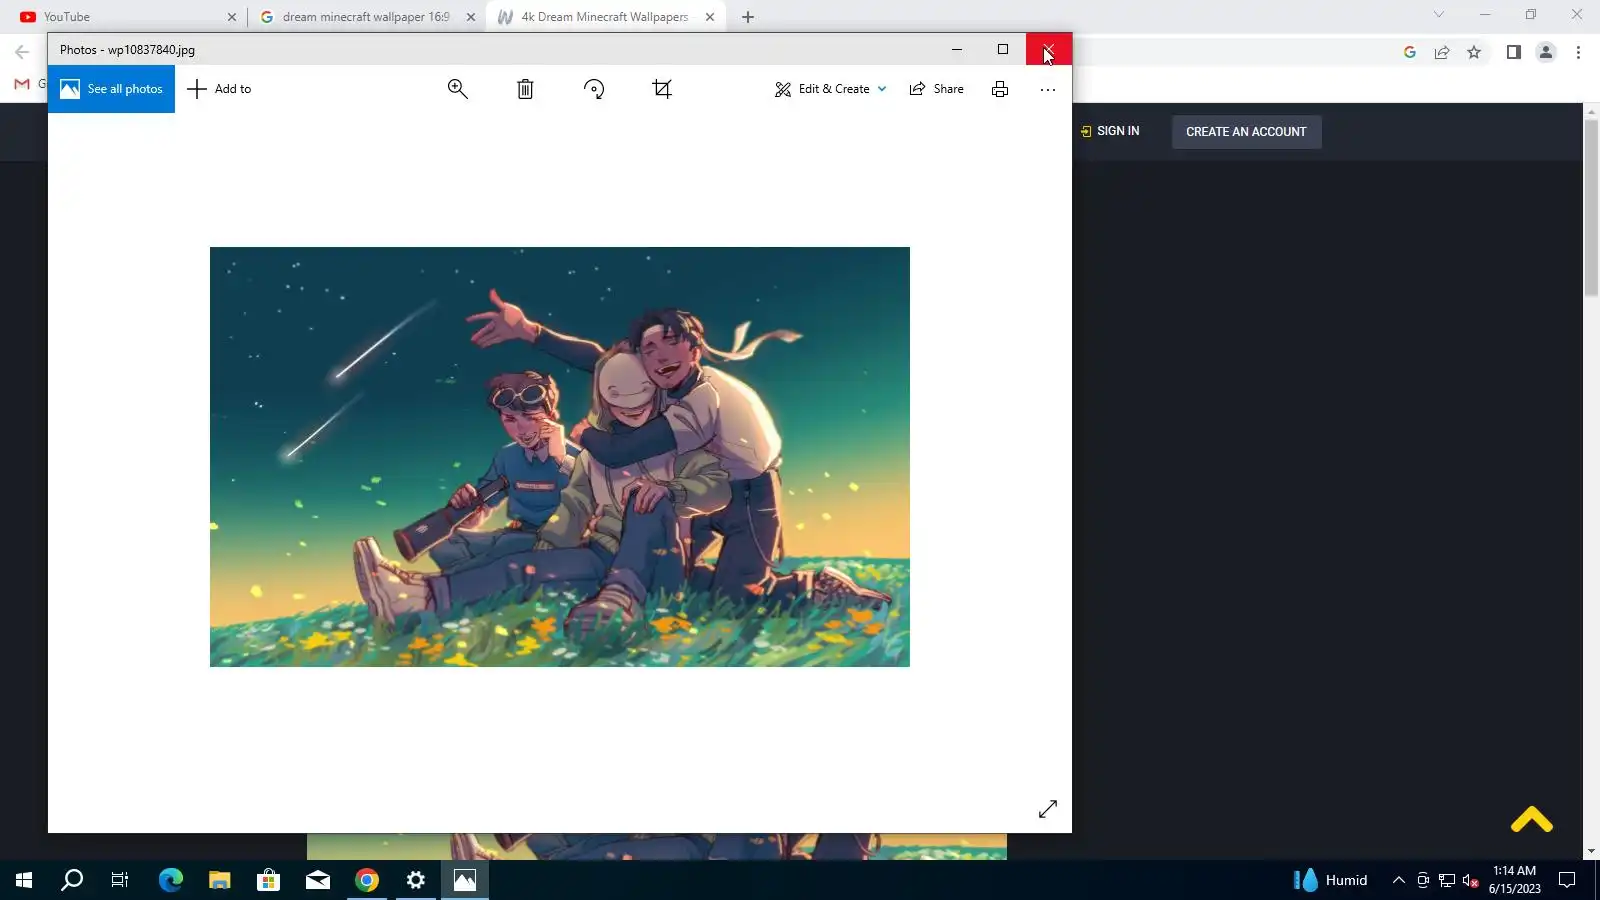Open network status tray icon

1447,880
